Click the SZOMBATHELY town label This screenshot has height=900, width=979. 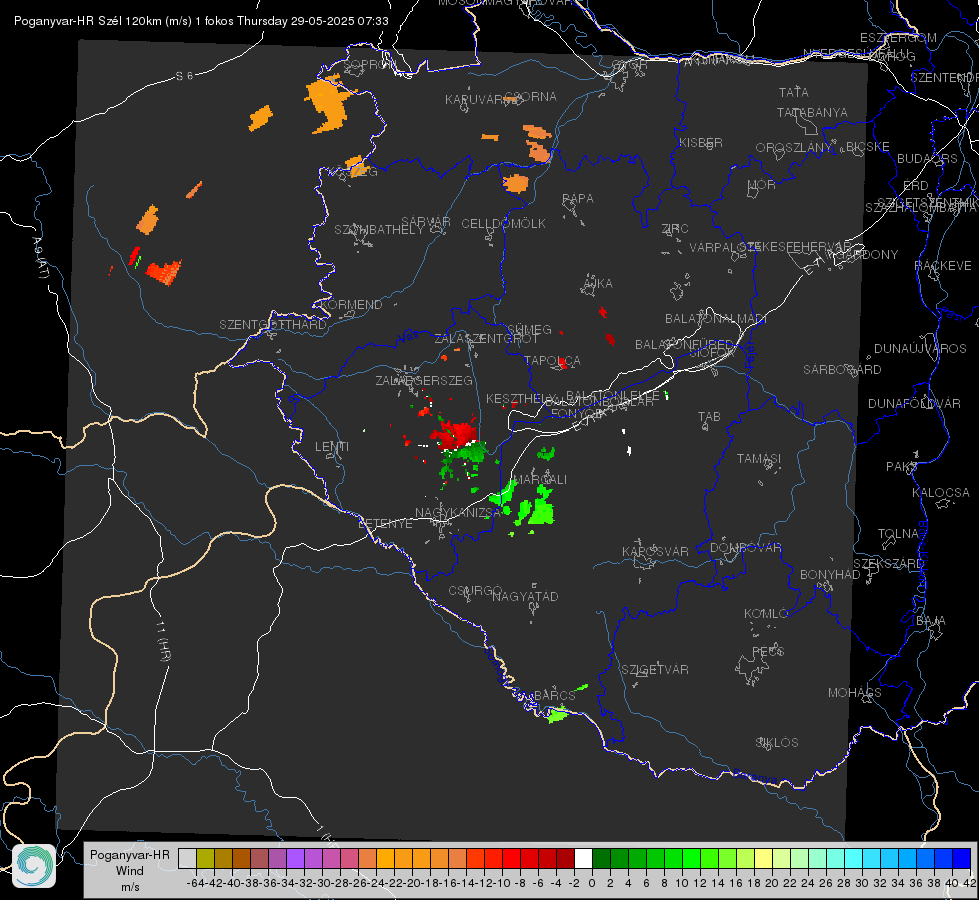pyautogui.click(x=378, y=230)
